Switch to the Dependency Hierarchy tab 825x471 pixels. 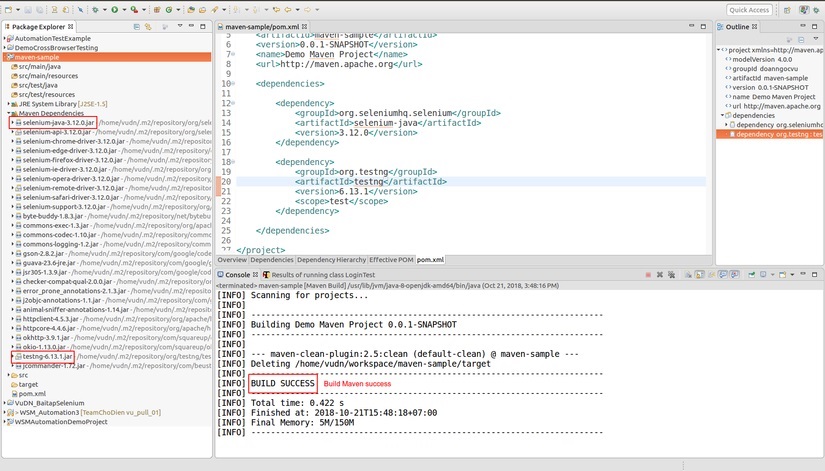[x=331, y=260]
